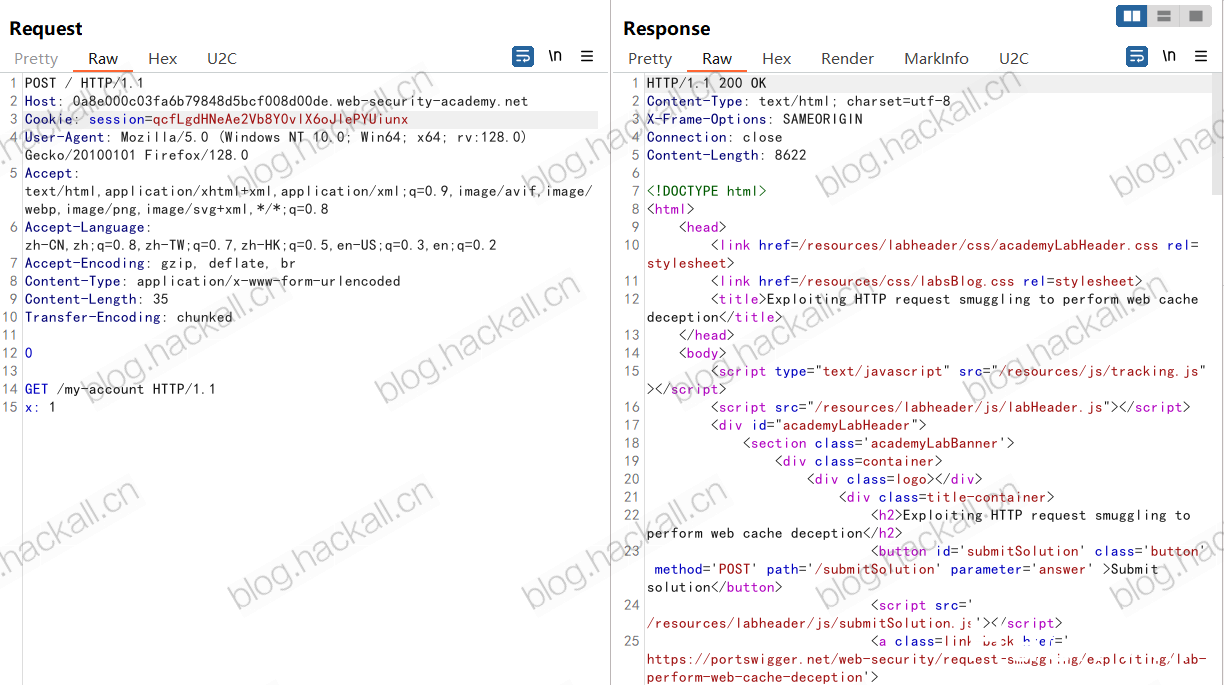This screenshot has width=1224, height=685.
Task: Click the 'POST / HTTP/1.1' request line
Action: (84, 83)
